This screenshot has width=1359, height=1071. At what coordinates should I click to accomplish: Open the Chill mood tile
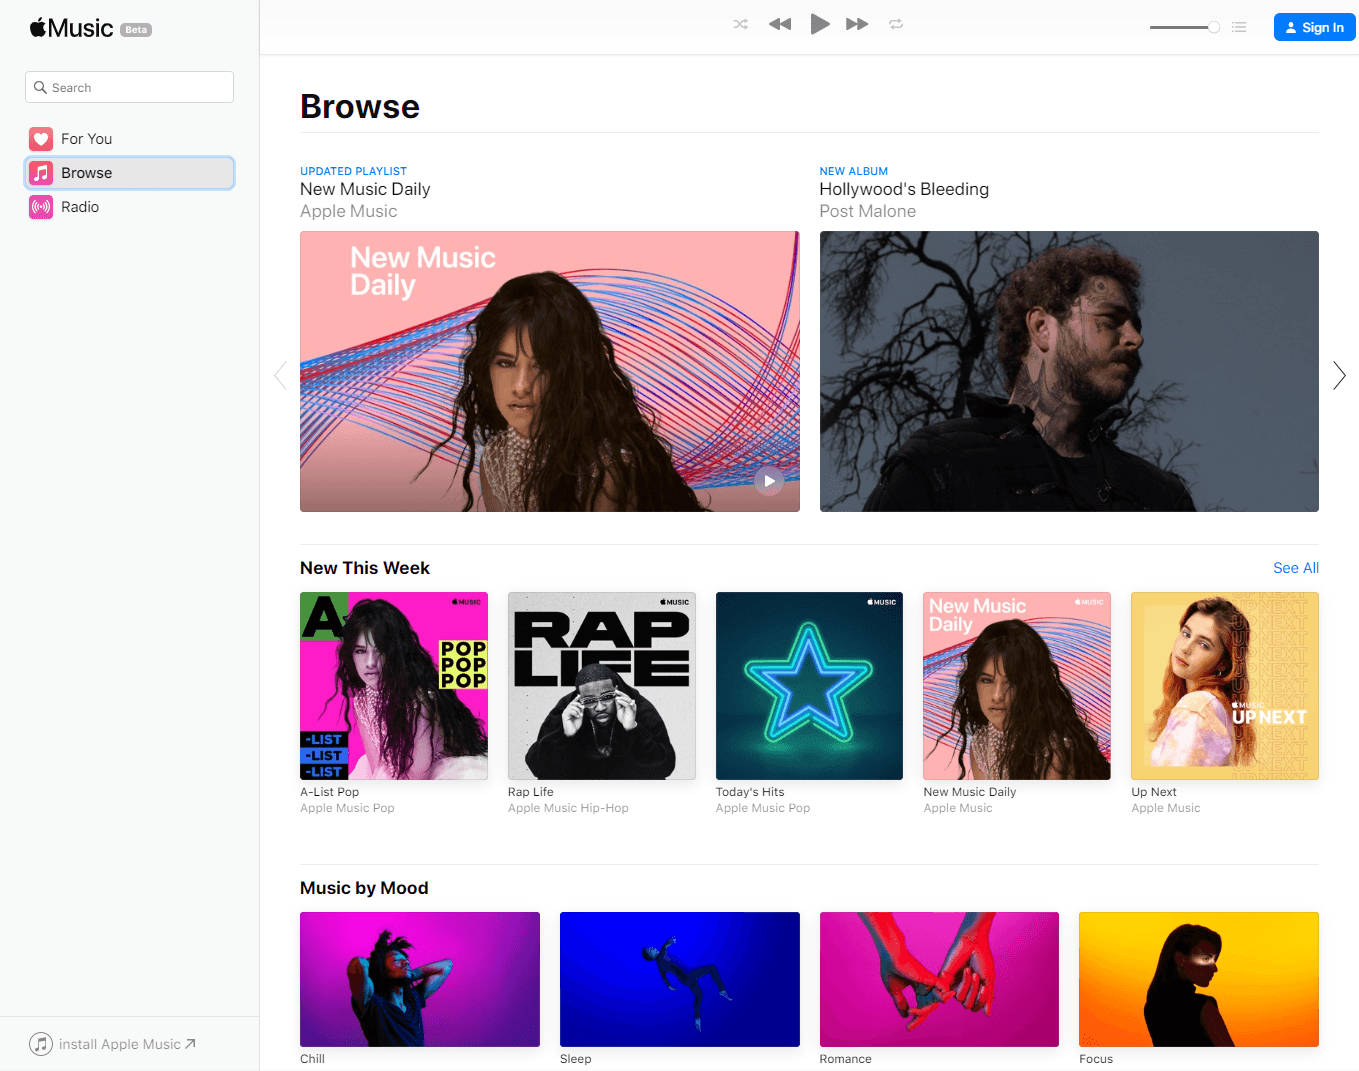pyautogui.click(x=420, y=979)
